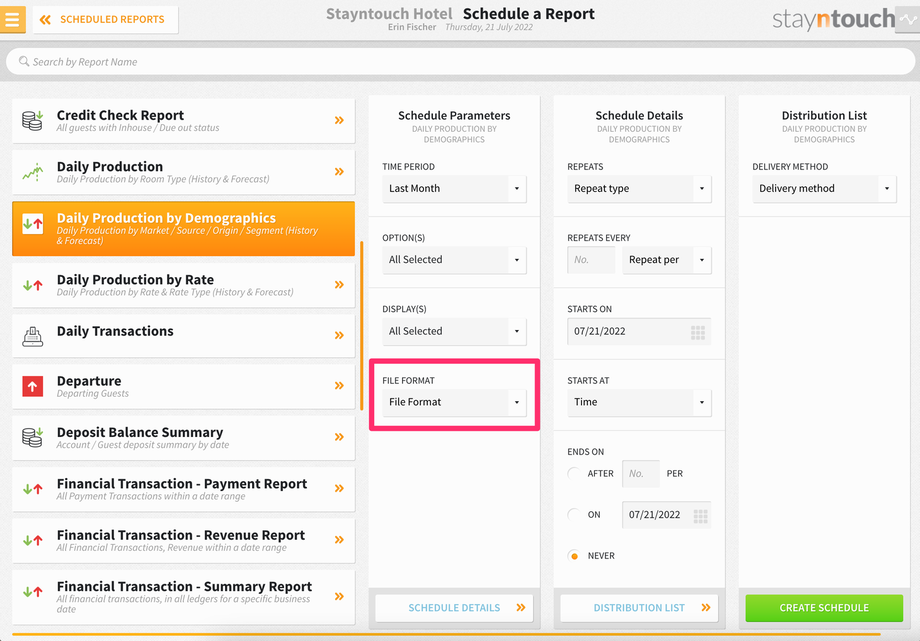Click the chevron arrow on Revenue Report

pyautogui.click(x=339, y=539)
